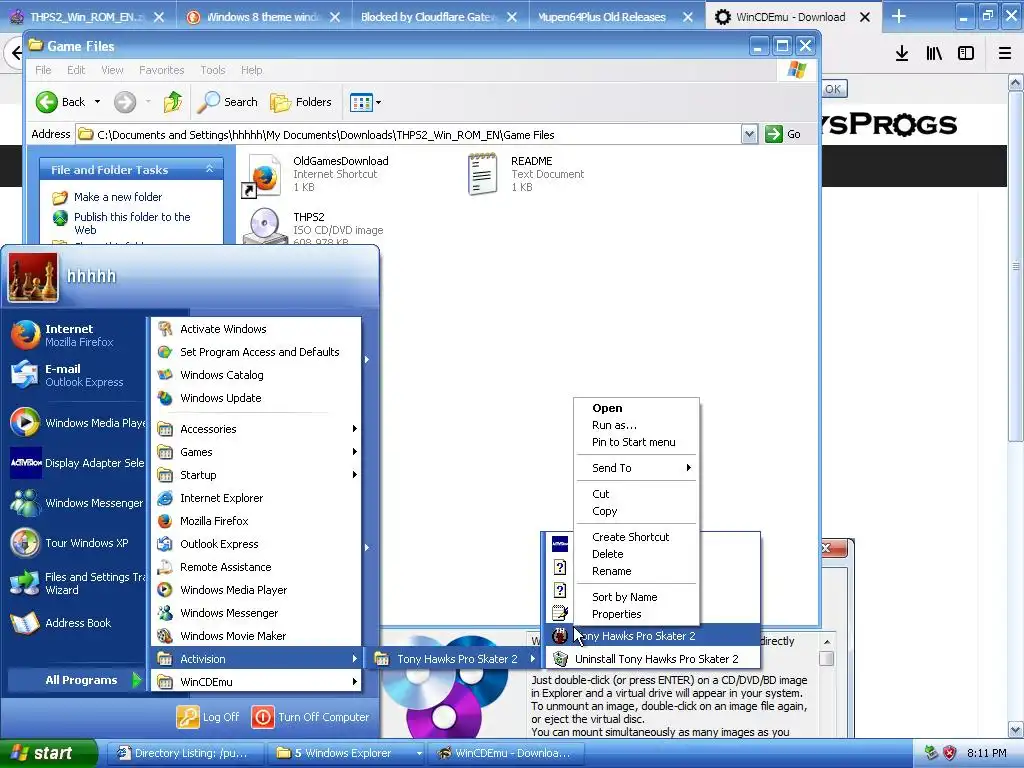Open Firefox downloads arrow icon
The image size is (1024, 768).
coord(902,54)
